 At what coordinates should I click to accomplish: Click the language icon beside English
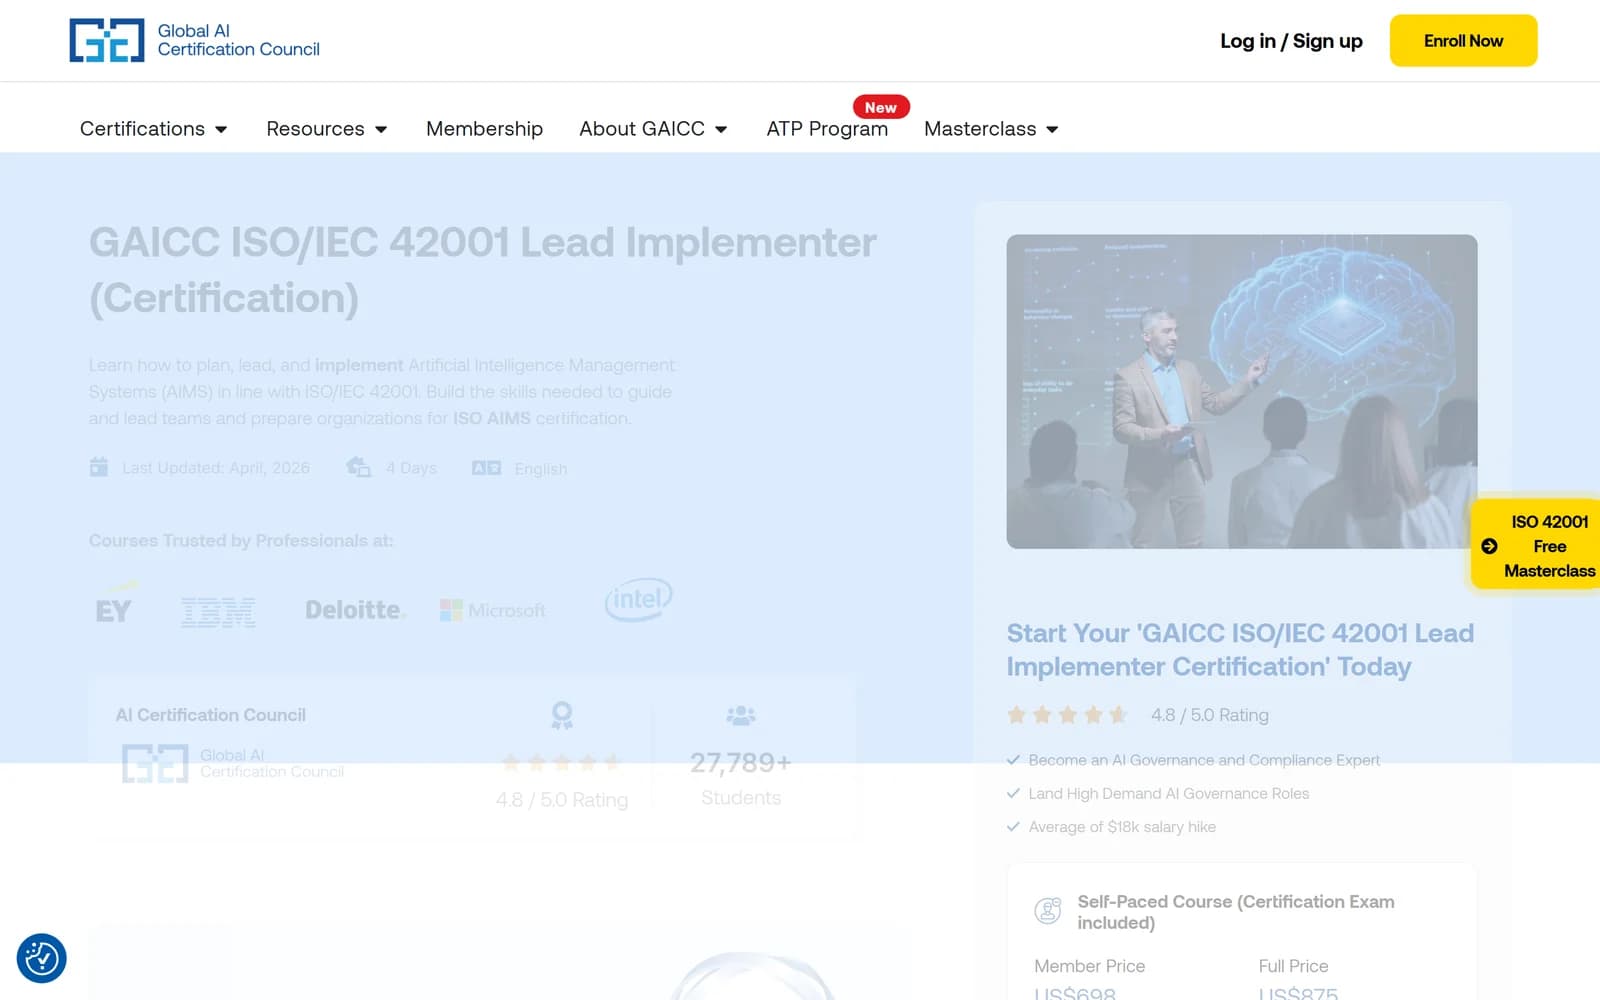tap(486, 468)
